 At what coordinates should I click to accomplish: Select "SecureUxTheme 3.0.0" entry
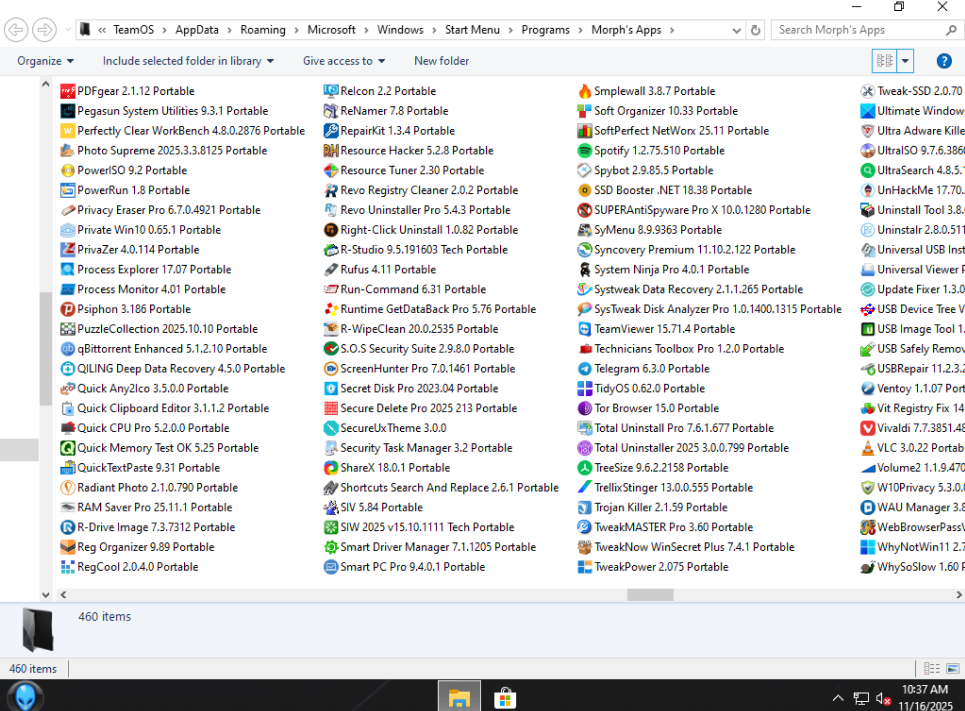(x=385, y=428)
